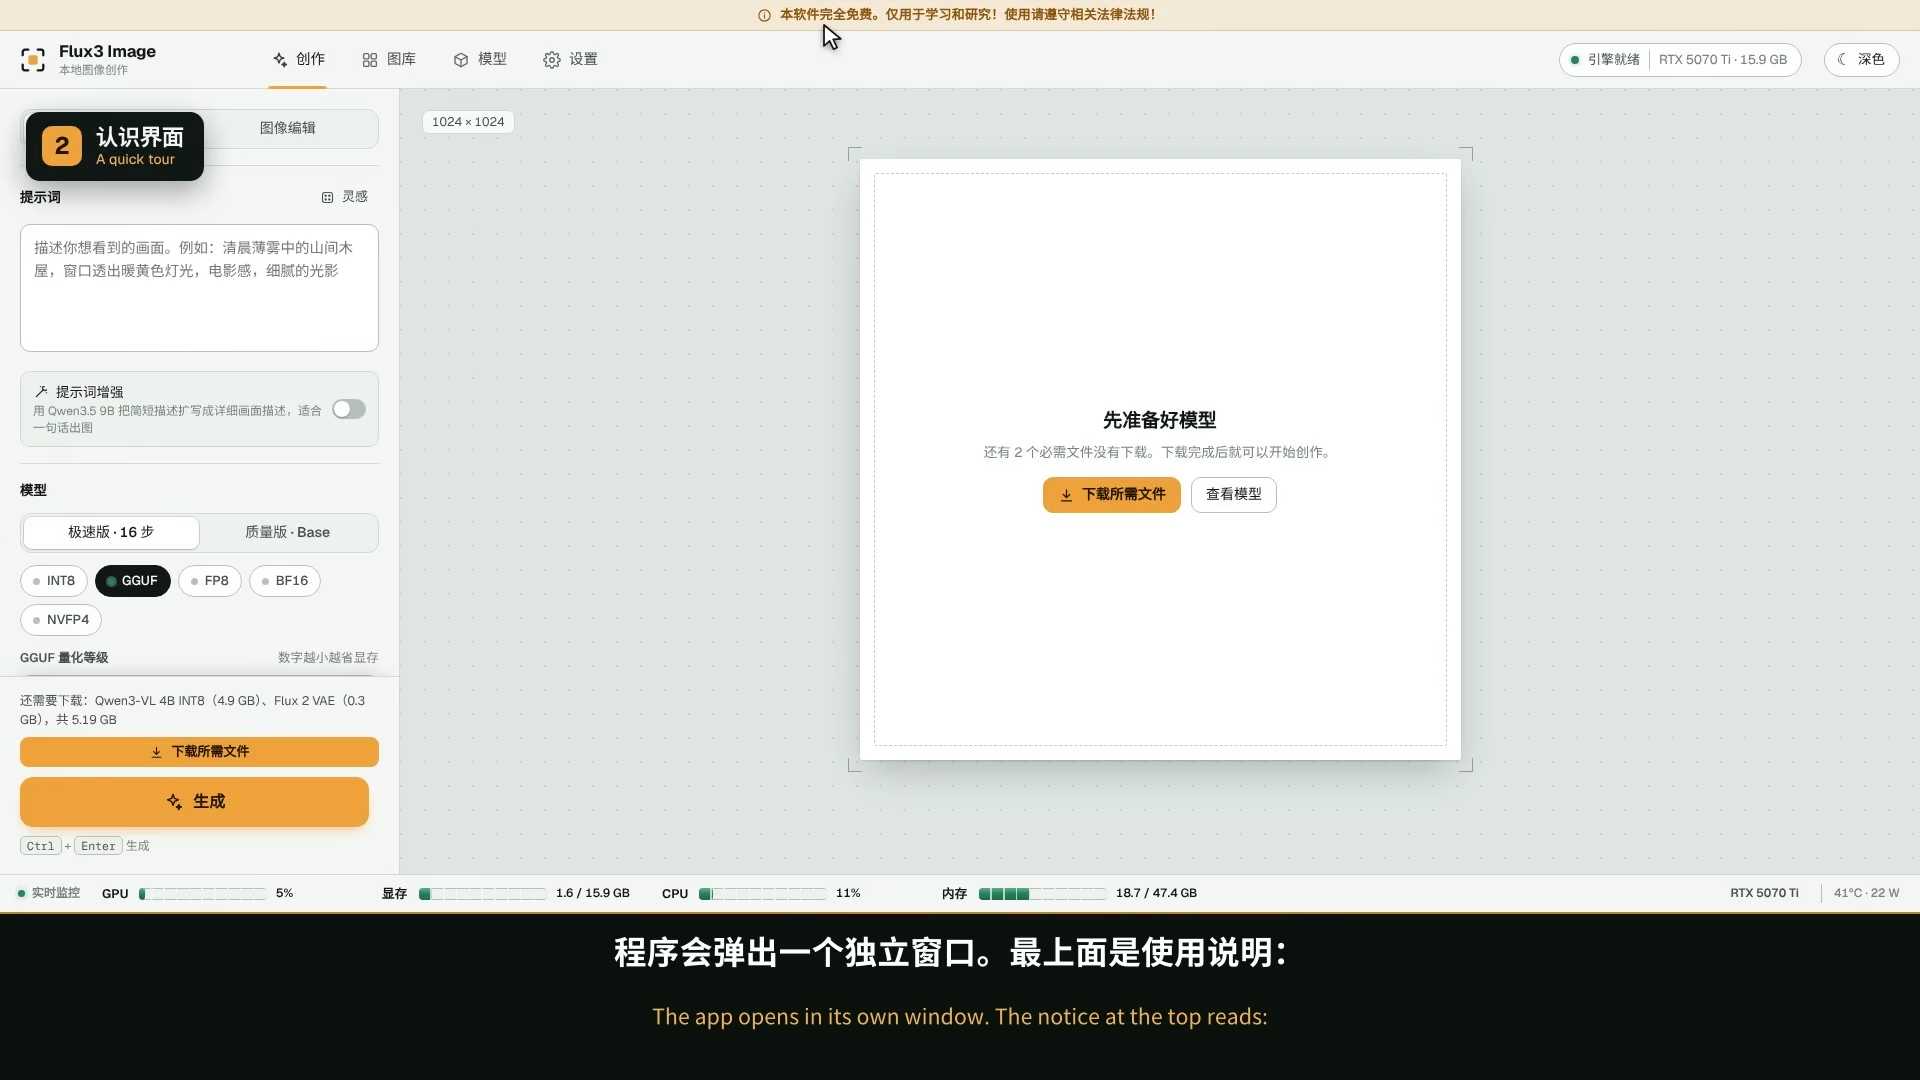Open the 模型 models tab

coord(480,60)
